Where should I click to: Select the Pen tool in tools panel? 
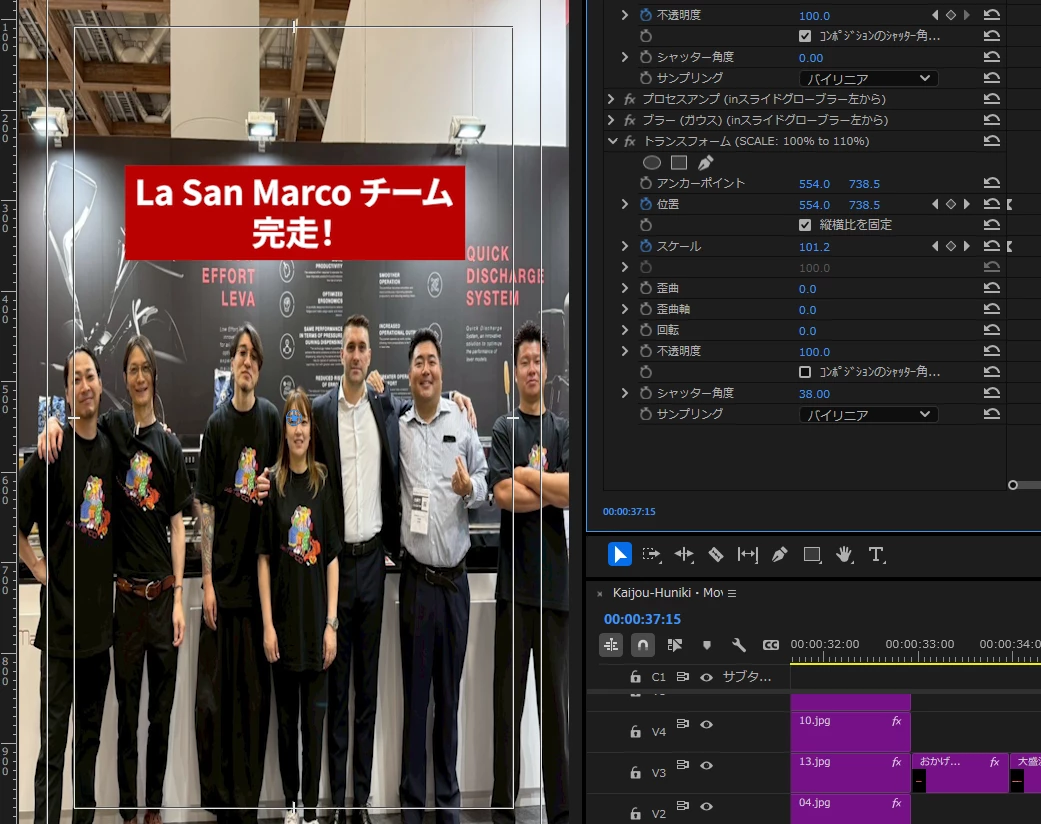click(779, 554)
